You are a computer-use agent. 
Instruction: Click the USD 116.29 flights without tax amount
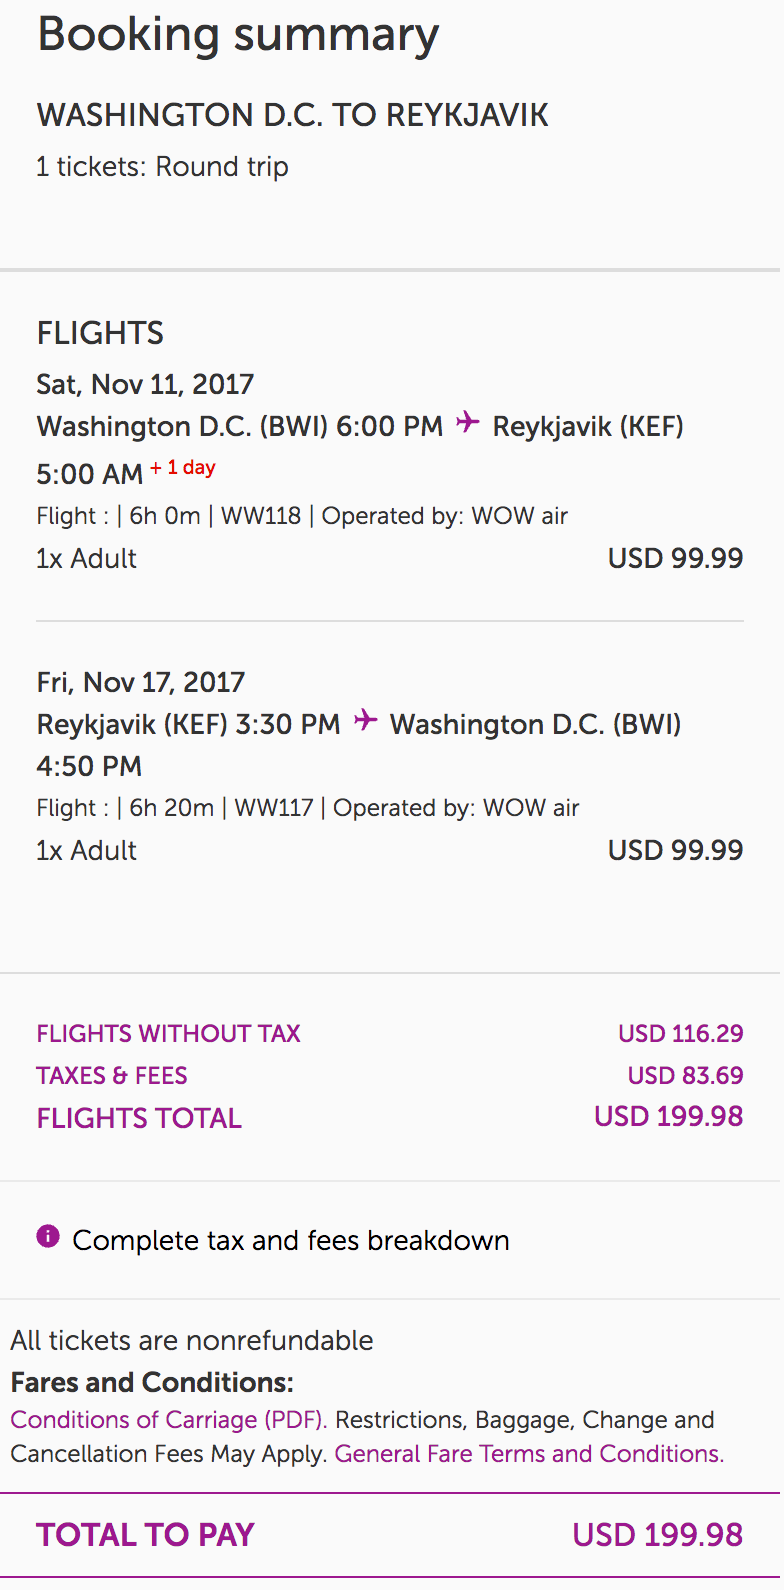click(x=680, y=1034)
